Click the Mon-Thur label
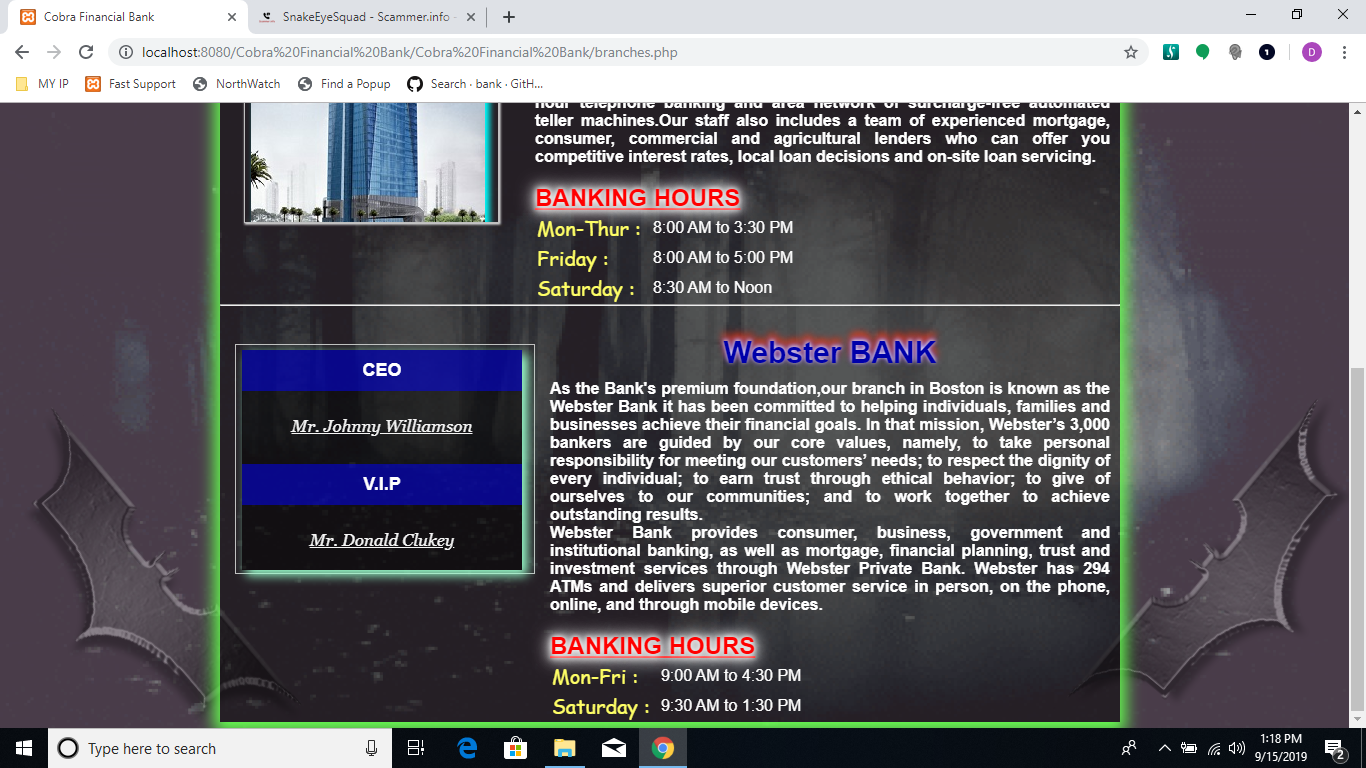Image resolution: width=1366 pixels, height=768 pixels. pos(589,229)
